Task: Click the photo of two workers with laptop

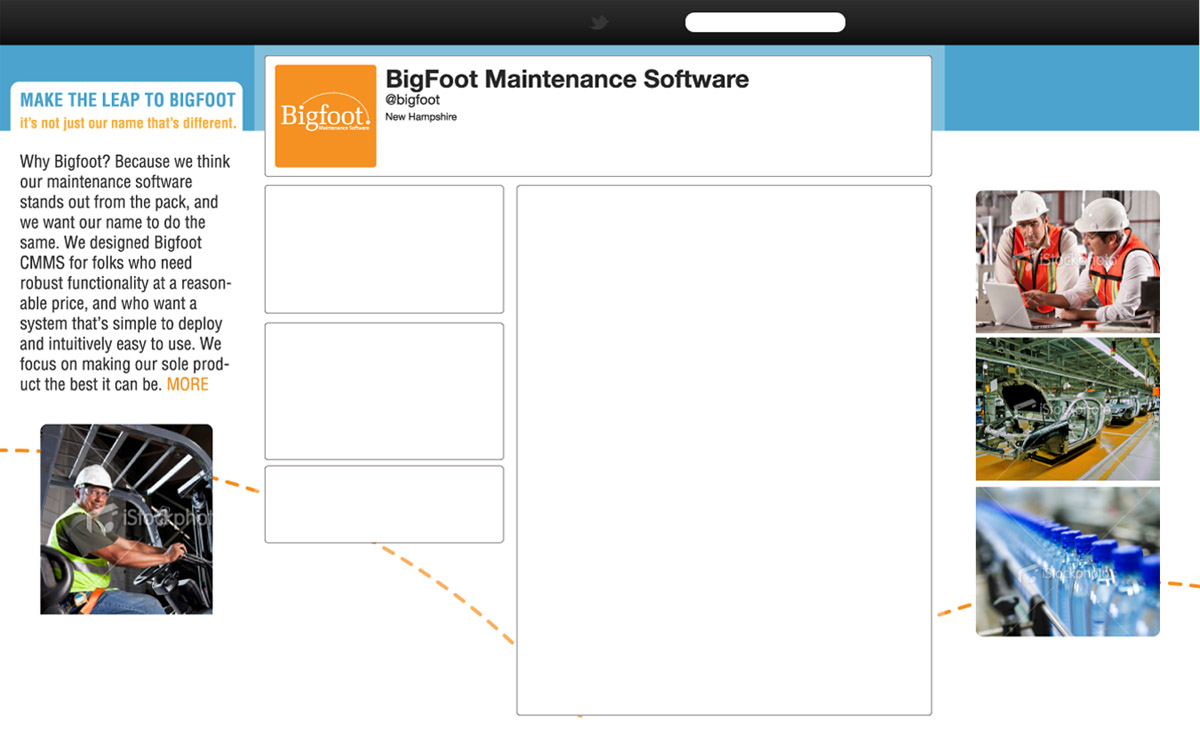Action: [x=1068, y=261]
